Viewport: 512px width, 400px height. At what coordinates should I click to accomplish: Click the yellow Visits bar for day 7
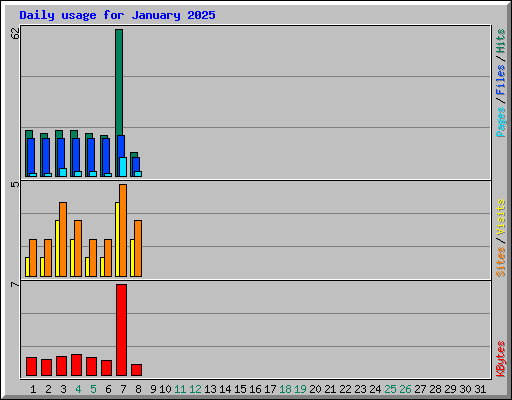[117, 239]
